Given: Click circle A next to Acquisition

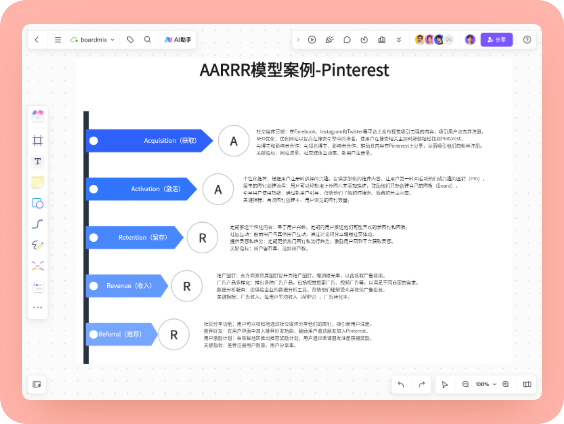Looking at the screenshot, I should (234, 141).
